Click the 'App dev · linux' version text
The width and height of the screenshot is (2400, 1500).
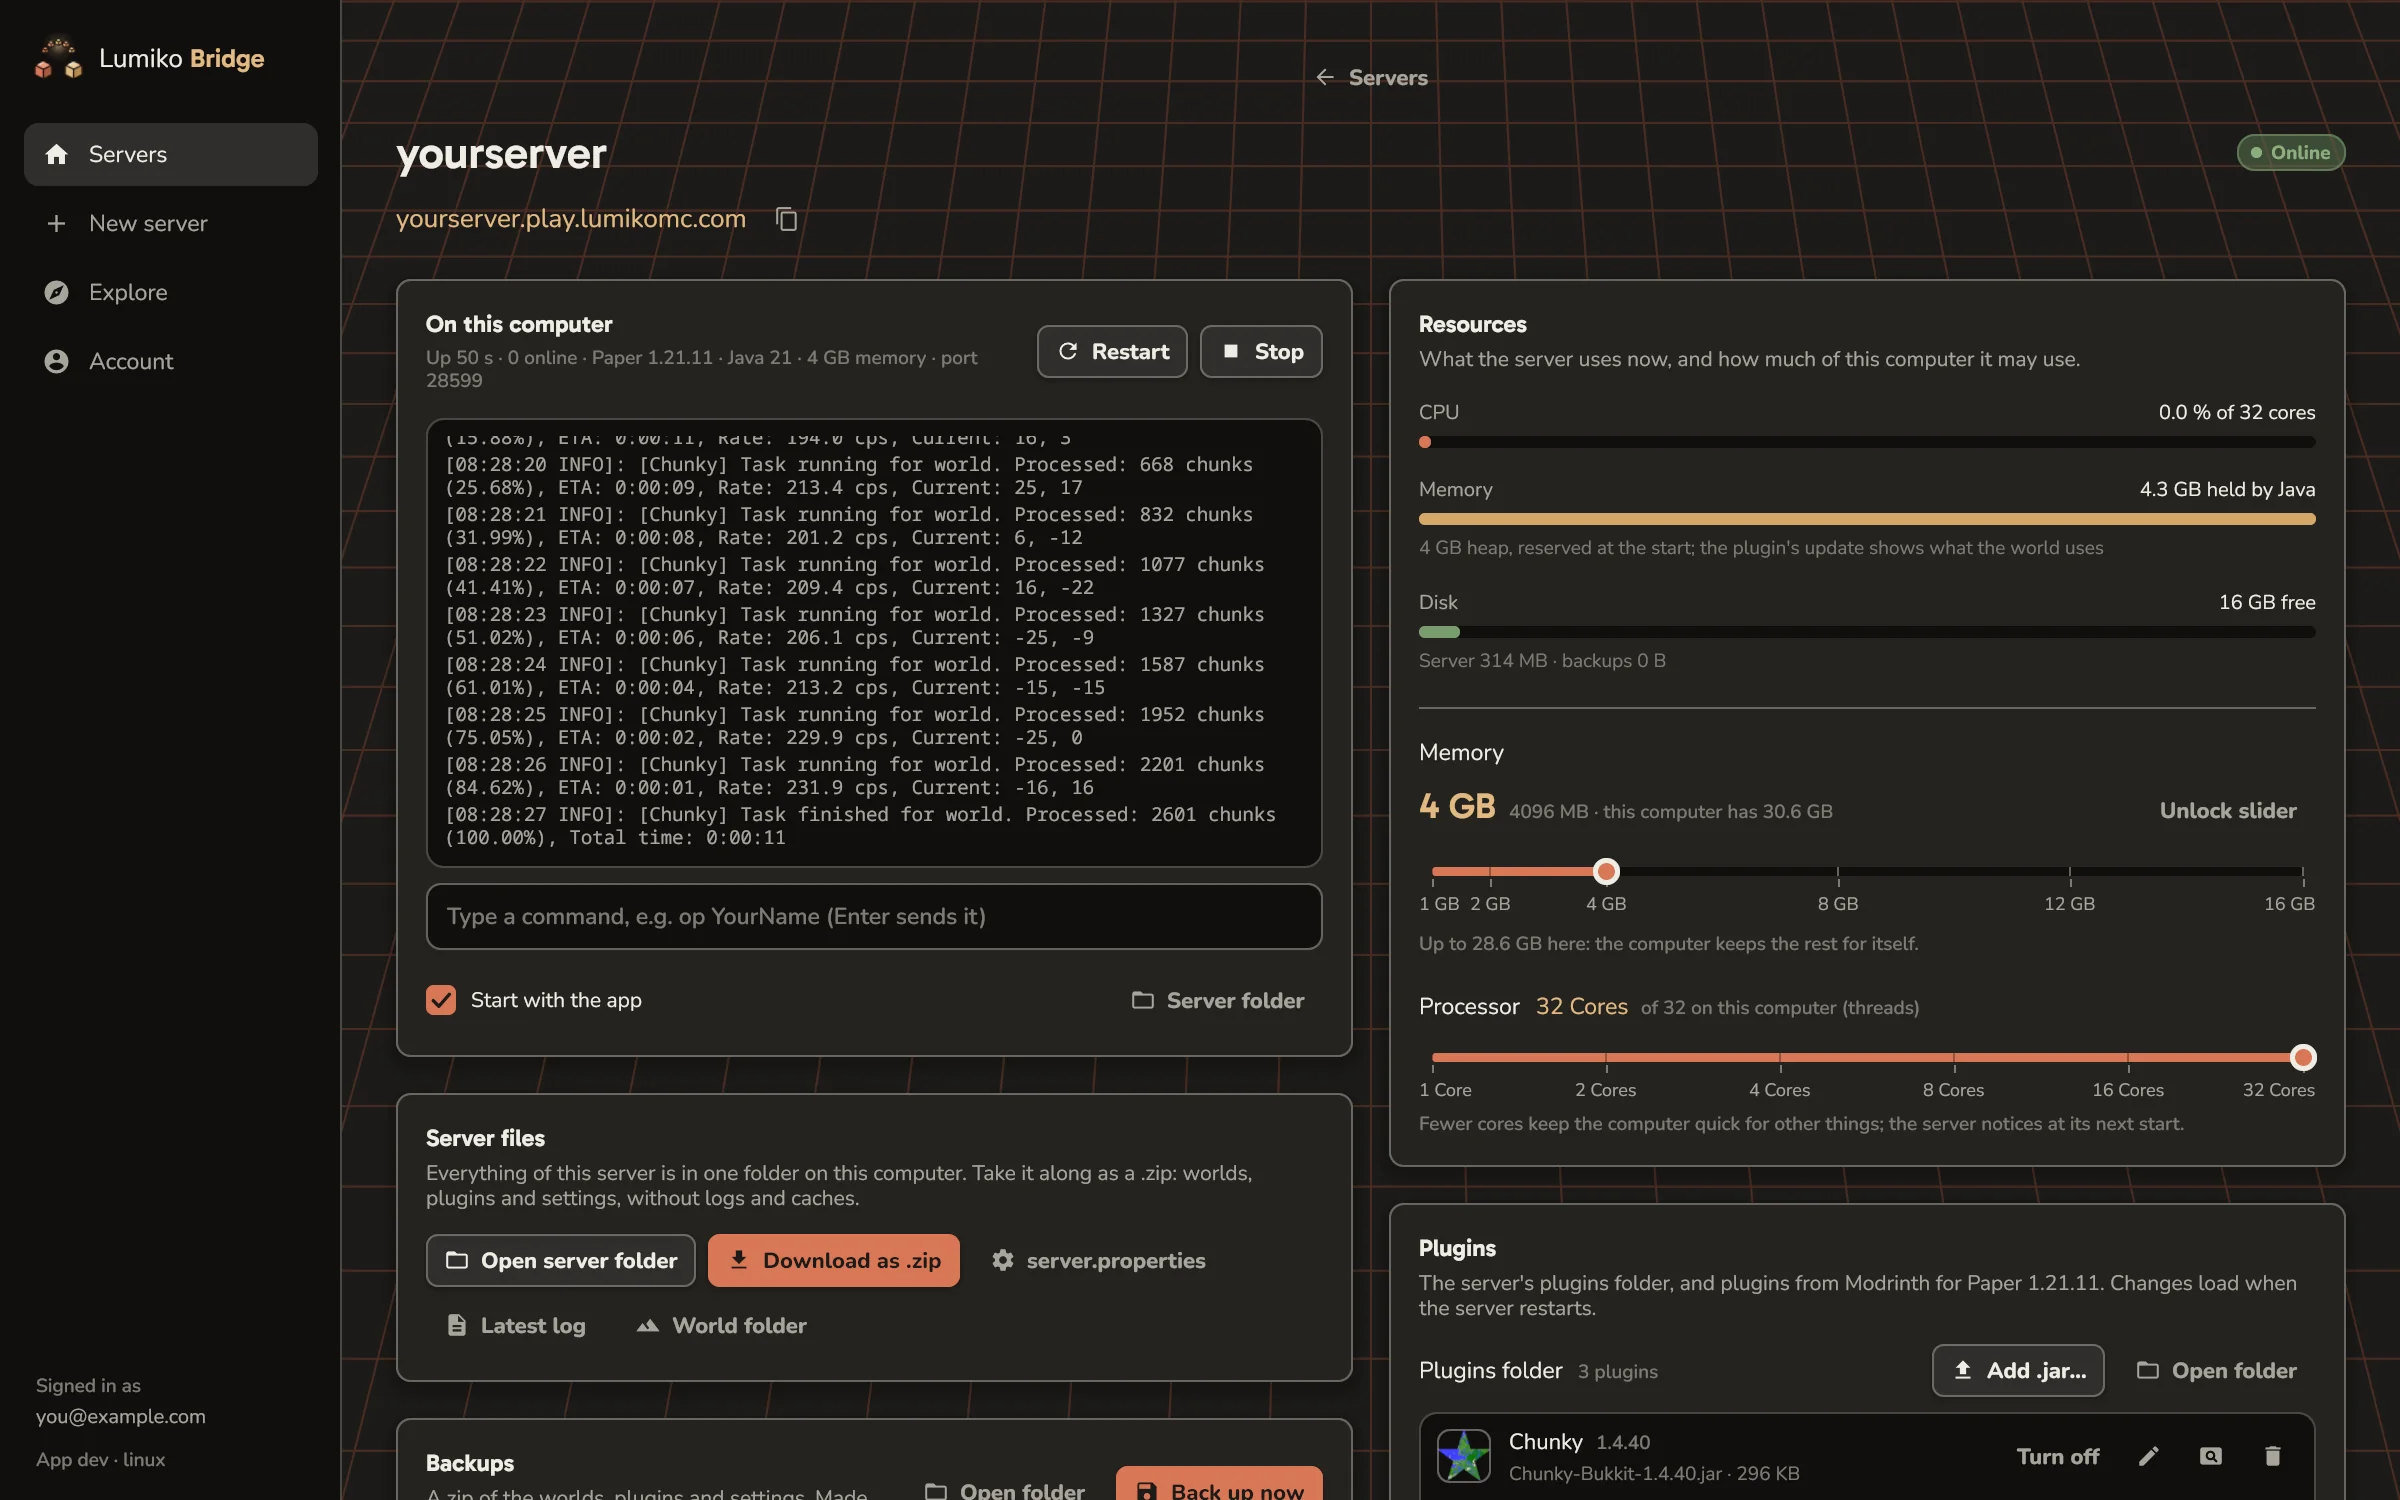pos(101,1459)
